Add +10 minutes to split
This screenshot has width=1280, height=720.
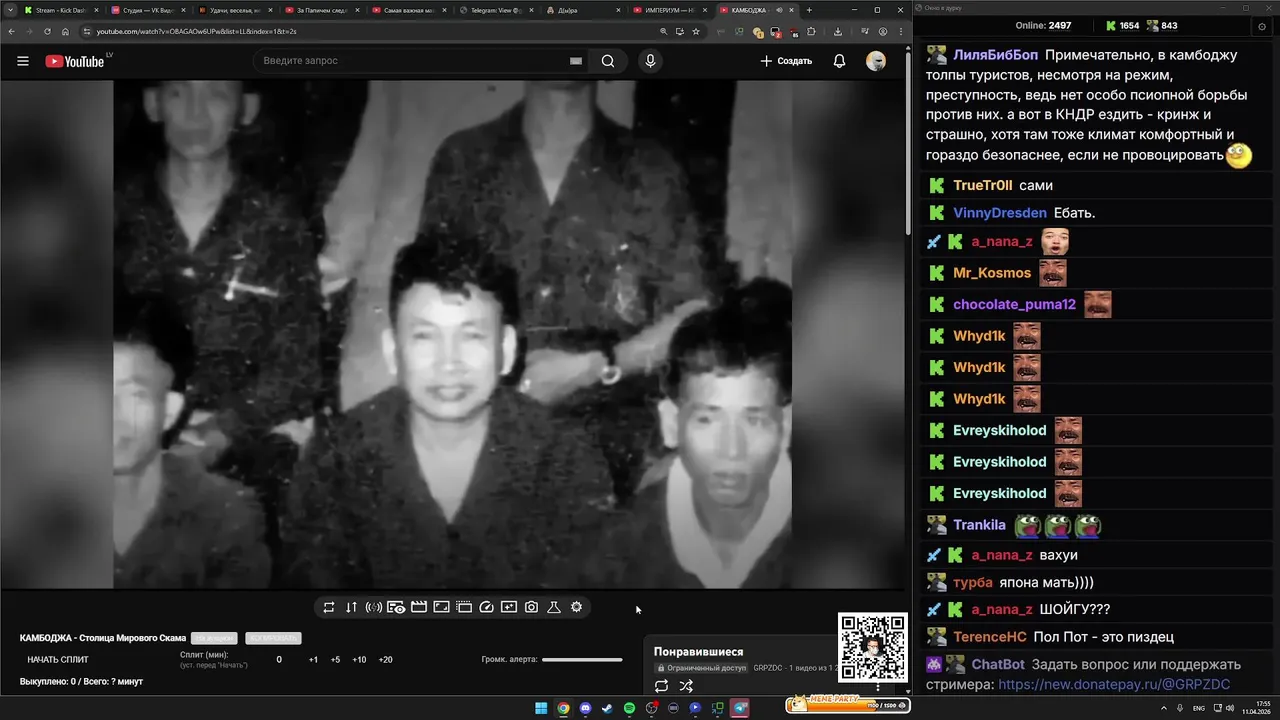359,660
